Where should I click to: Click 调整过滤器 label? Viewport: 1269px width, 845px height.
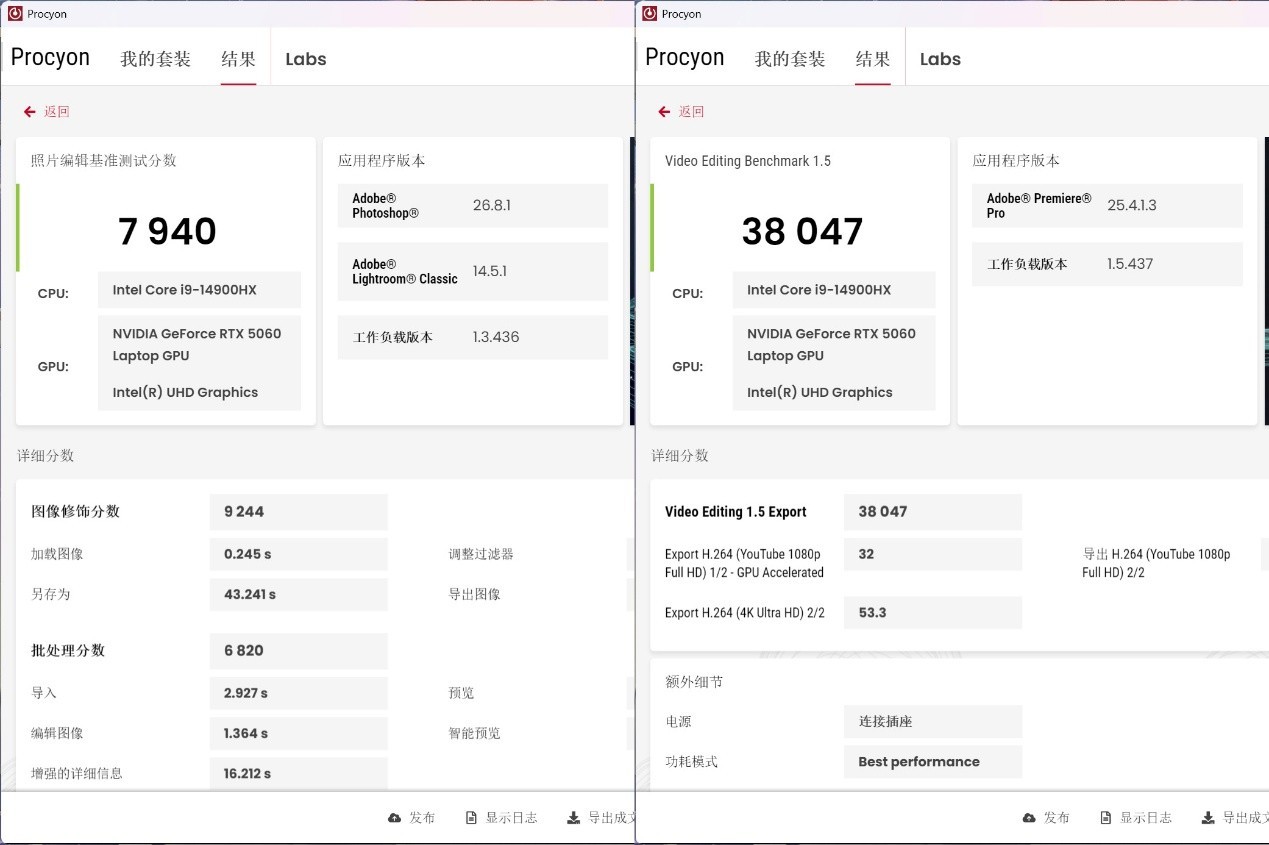pos(481,554)
